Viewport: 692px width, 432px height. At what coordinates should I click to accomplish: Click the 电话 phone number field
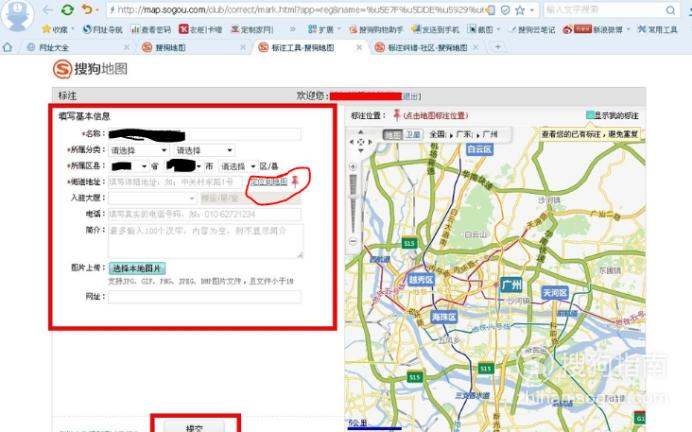(205, 214)
